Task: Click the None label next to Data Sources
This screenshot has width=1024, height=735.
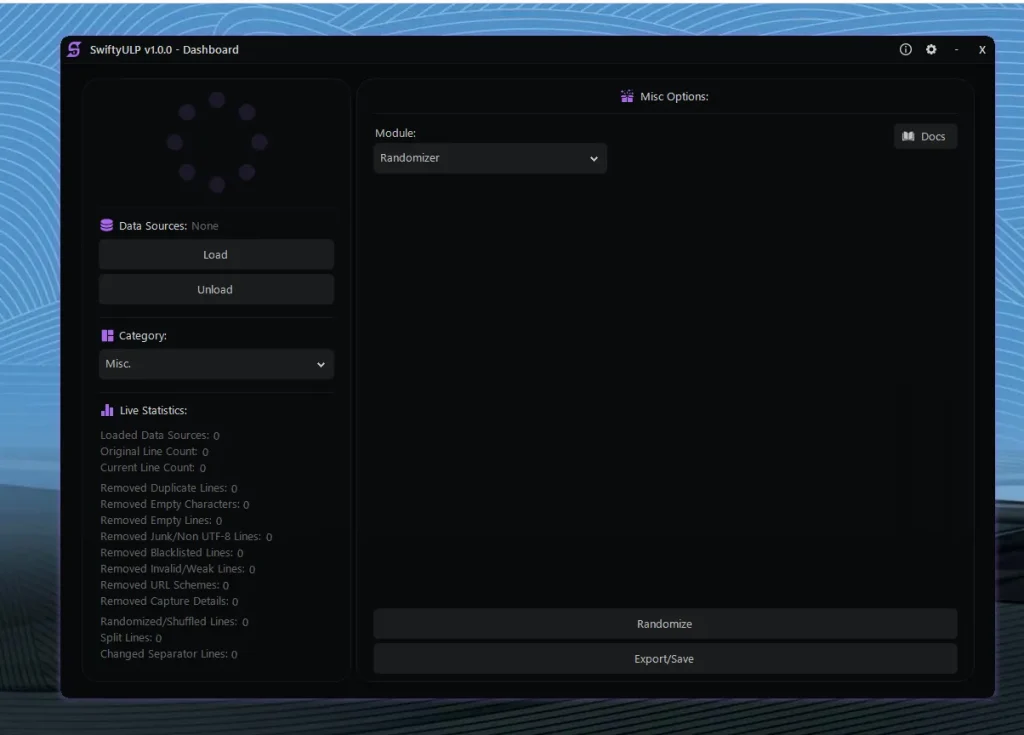Action: pos(205,225)
